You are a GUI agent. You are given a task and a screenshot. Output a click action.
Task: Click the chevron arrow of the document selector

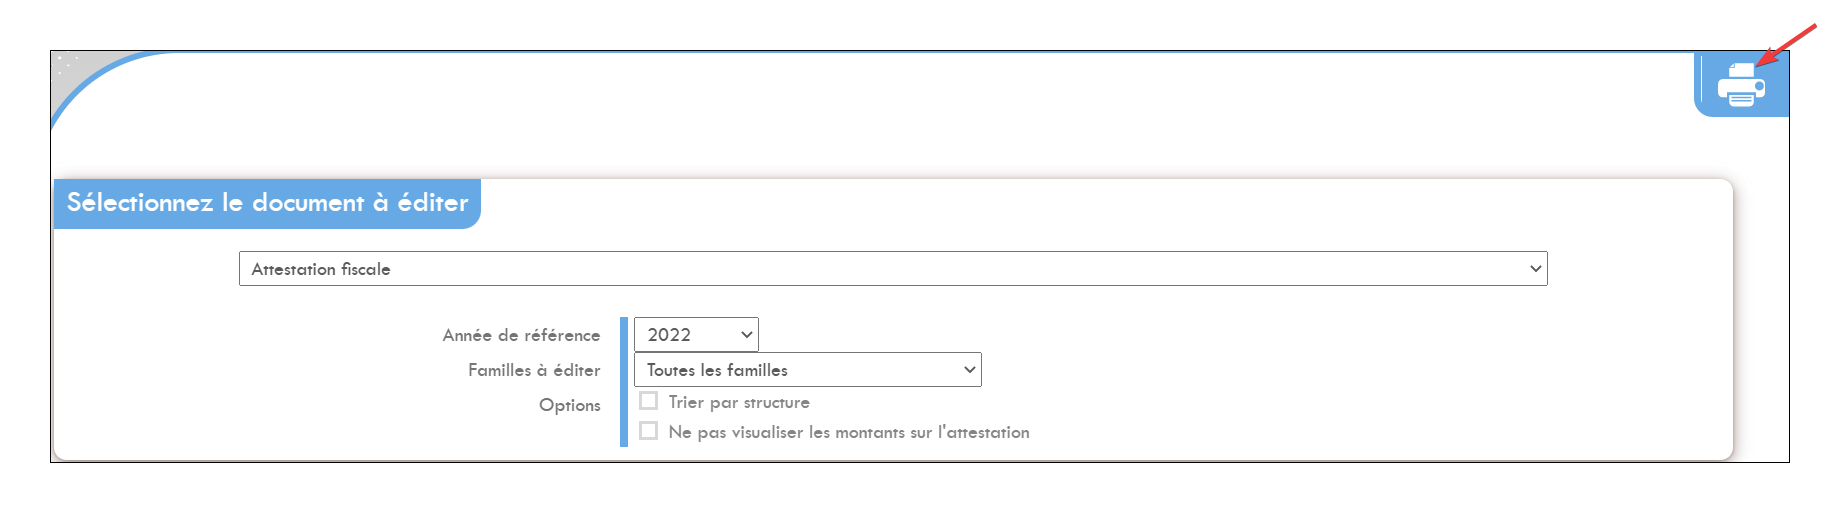click(1535, 269)
